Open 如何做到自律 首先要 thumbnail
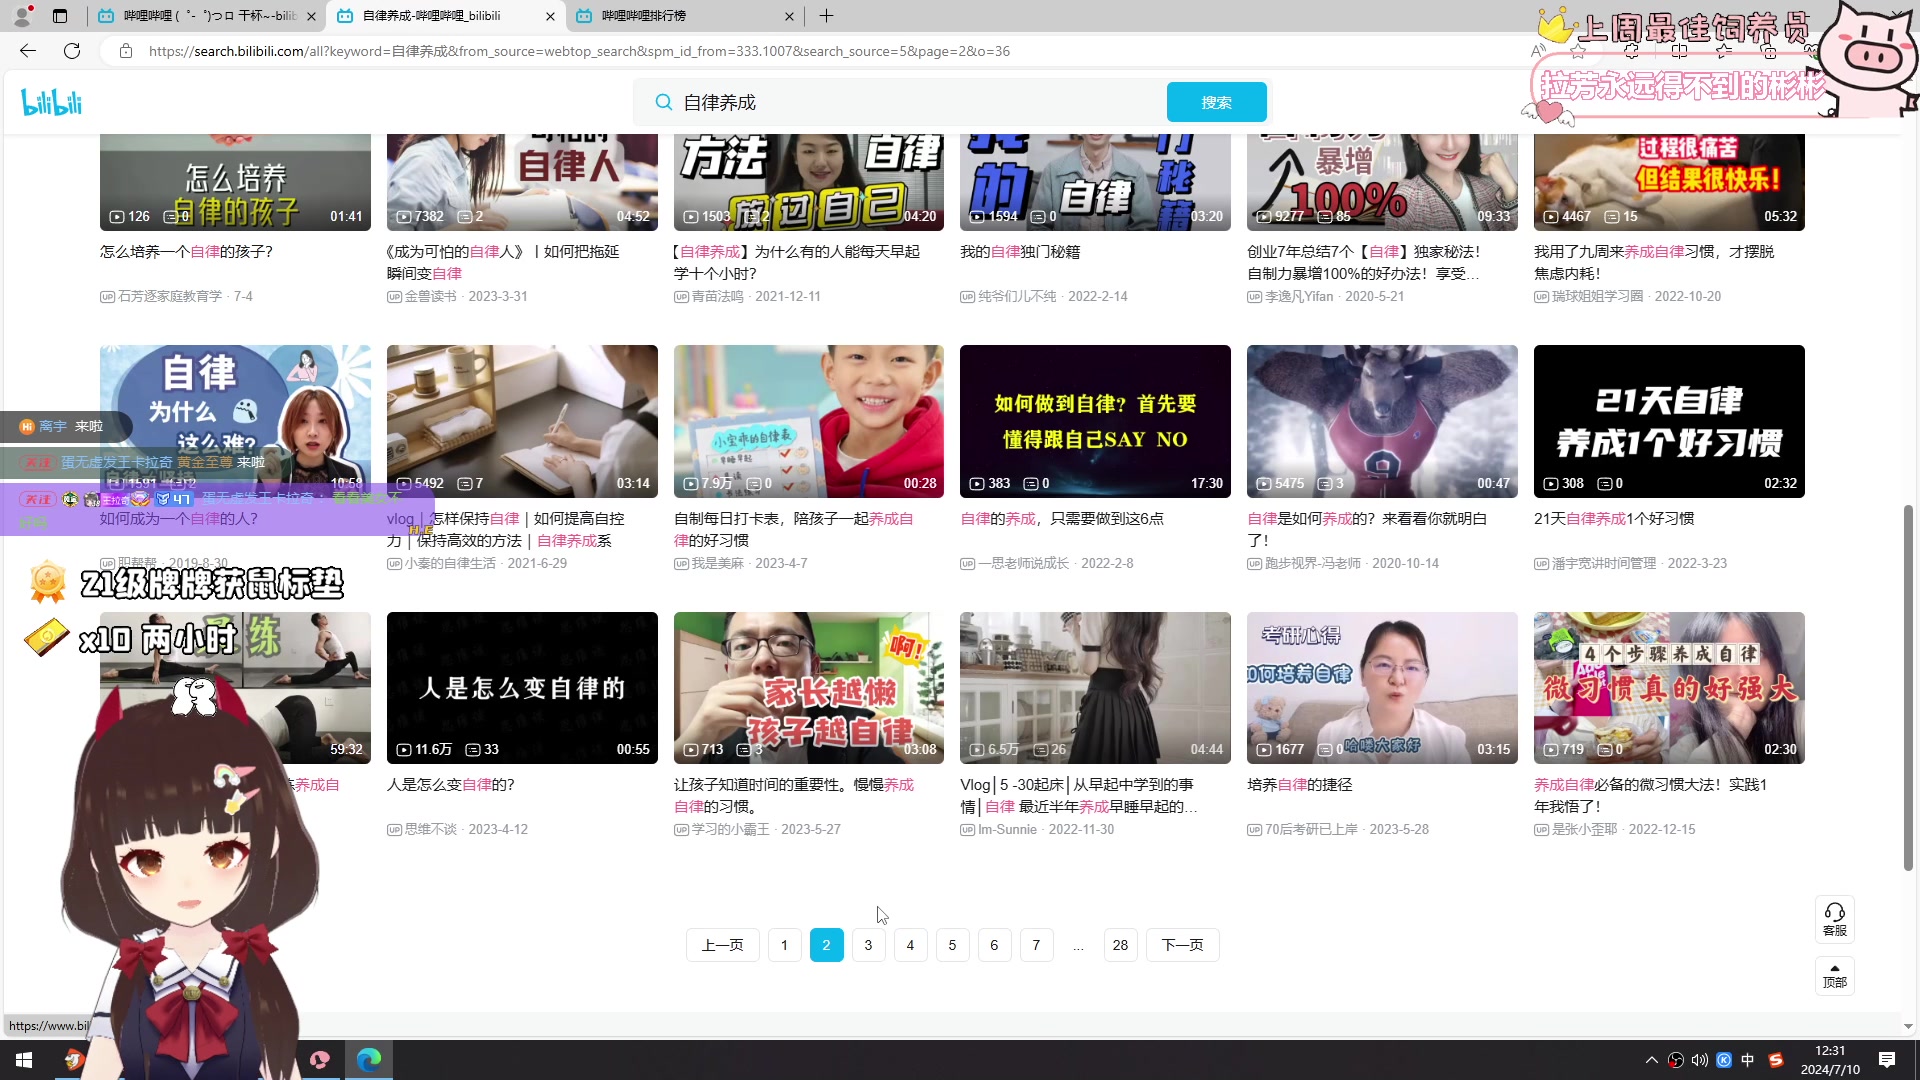Image resolution: width=1920 pixels, height=1080 pixels. click(x=1095, y=421)
